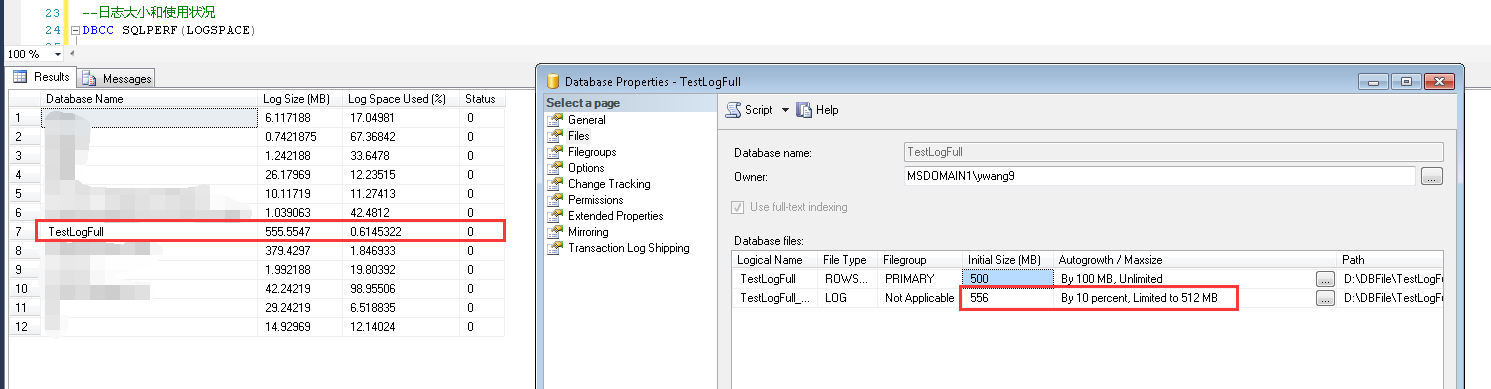
Task: Click the Owner text field
Action: click(1159, 177)
